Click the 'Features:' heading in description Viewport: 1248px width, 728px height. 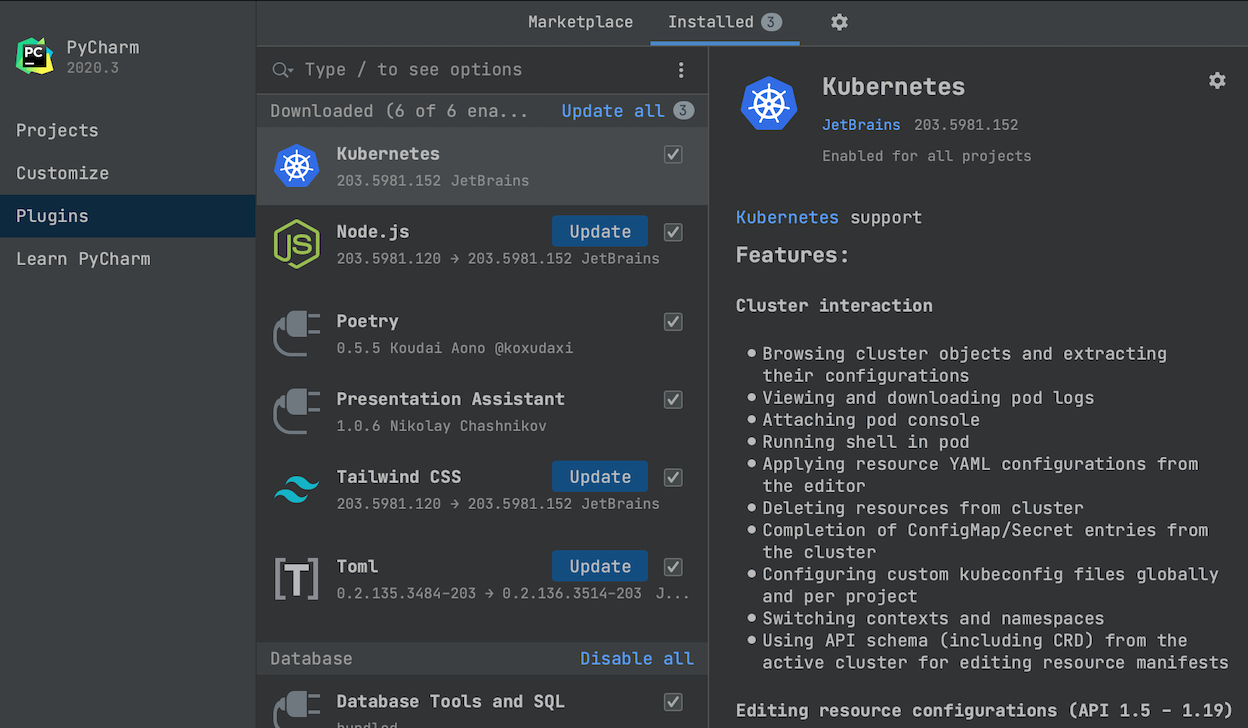(792, 256)
